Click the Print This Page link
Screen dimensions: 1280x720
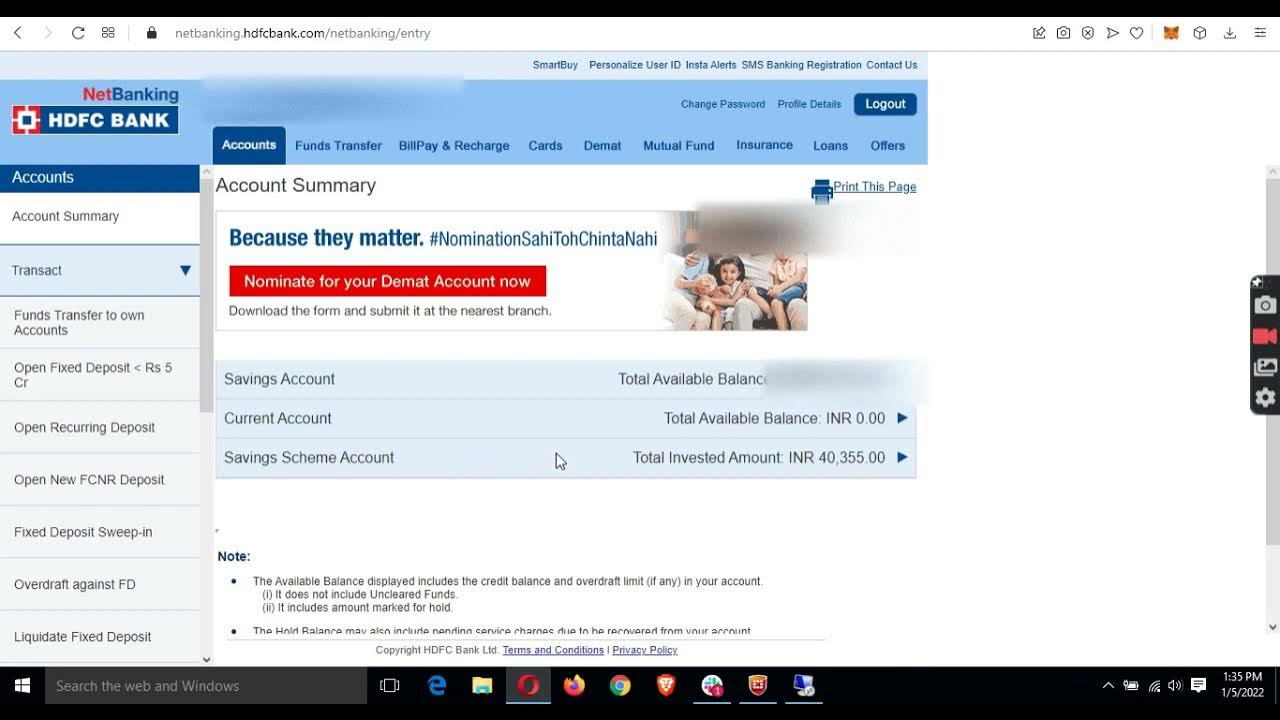tap(875, 187)
